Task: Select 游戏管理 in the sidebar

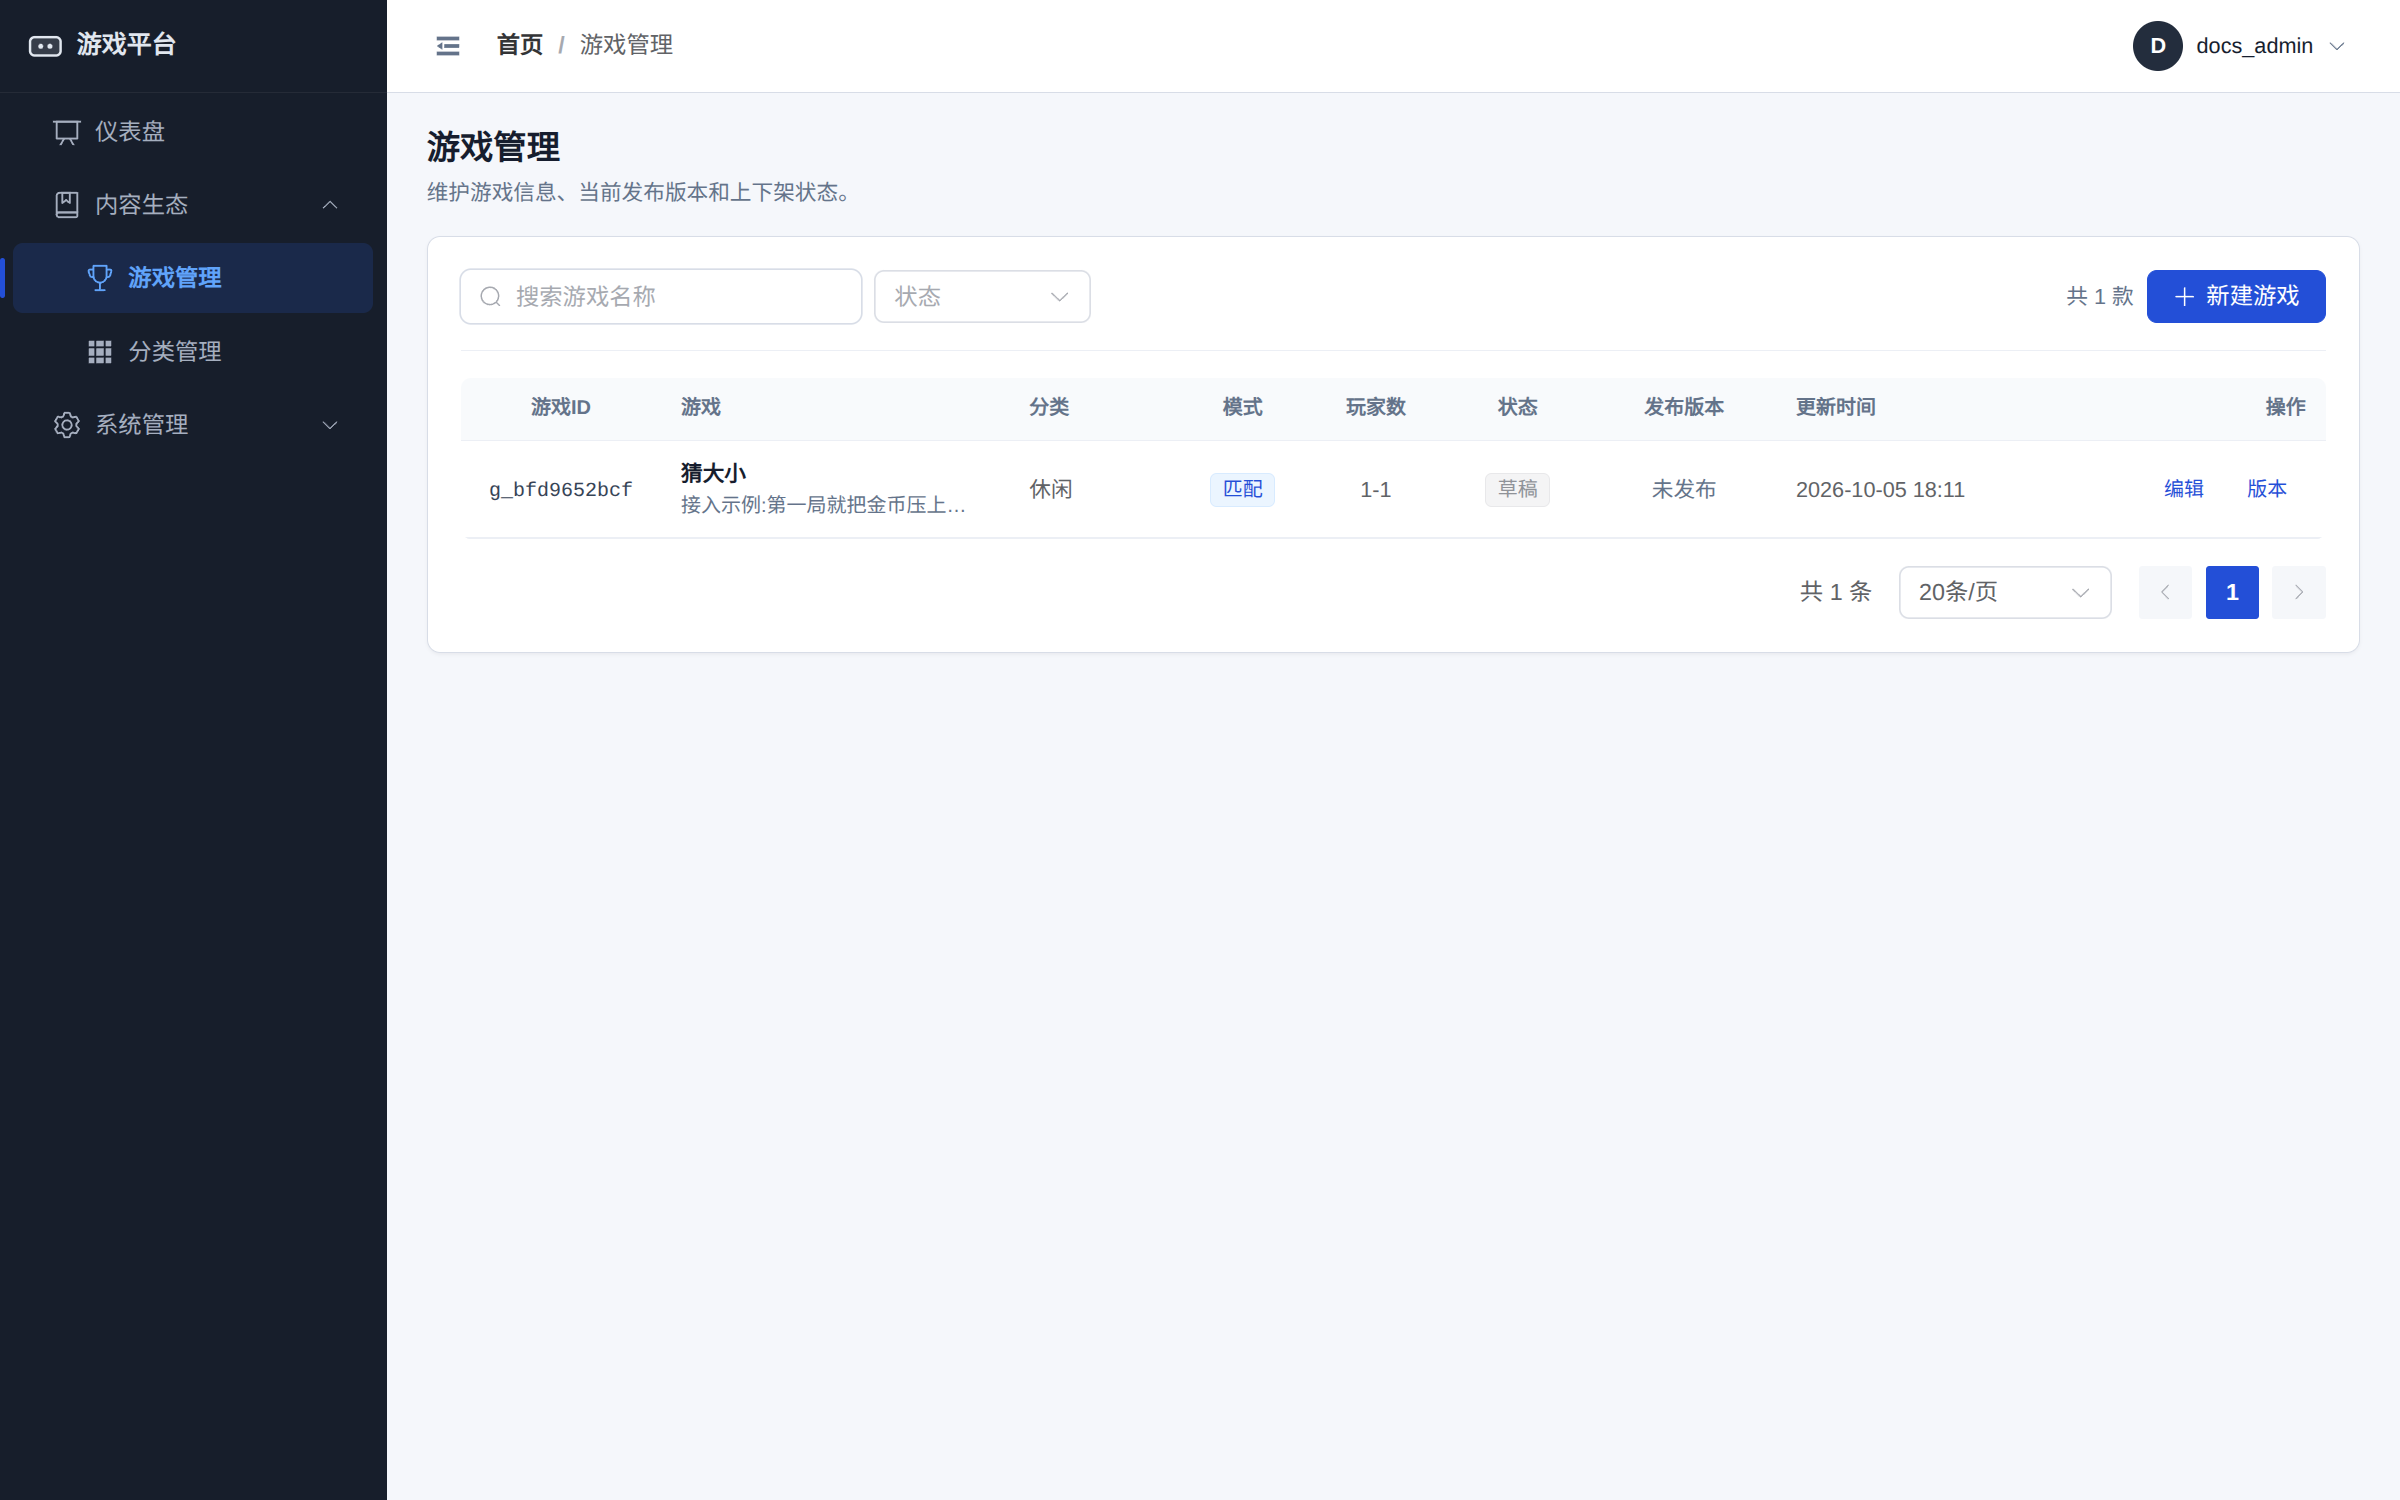Action: [193, 278]
